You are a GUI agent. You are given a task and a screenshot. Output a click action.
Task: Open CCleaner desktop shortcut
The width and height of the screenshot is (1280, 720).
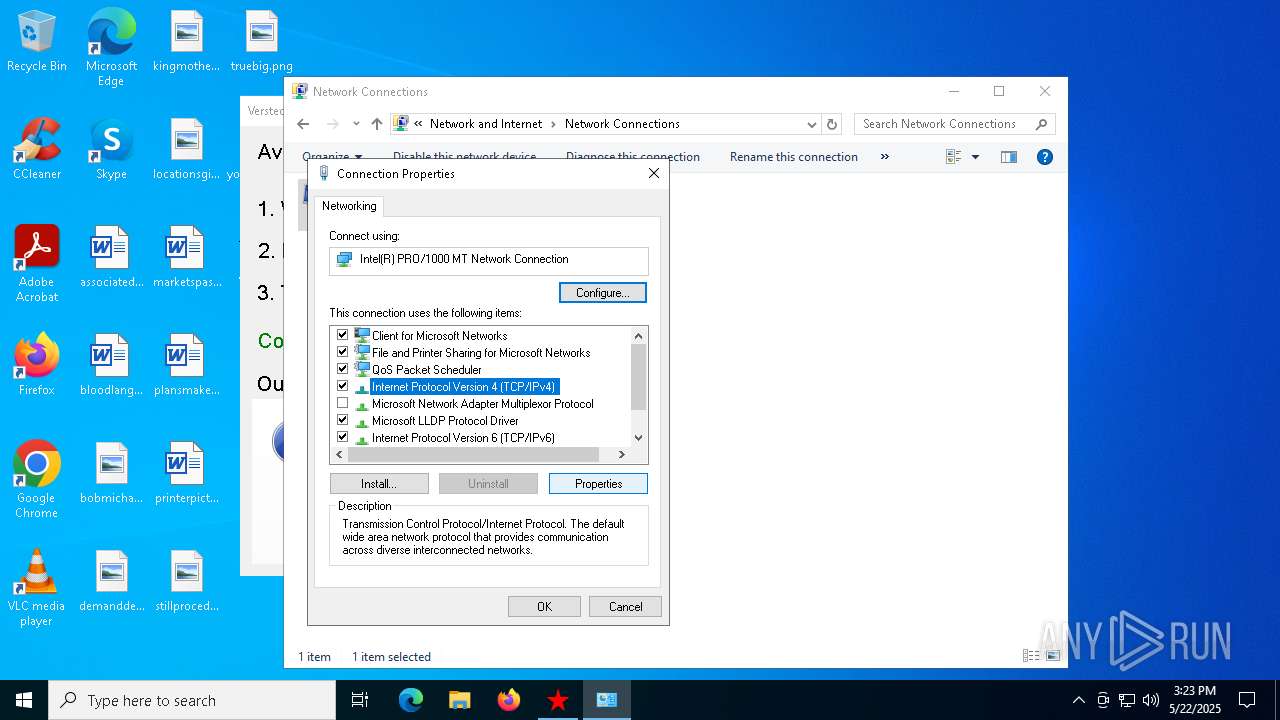(37, 150)
